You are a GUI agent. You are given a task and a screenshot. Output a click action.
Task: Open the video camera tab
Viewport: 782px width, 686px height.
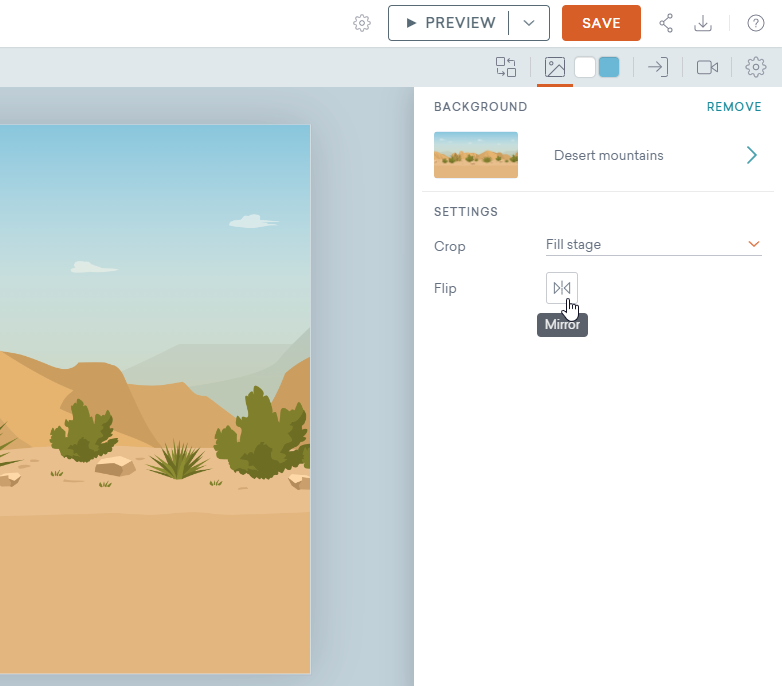708,67
